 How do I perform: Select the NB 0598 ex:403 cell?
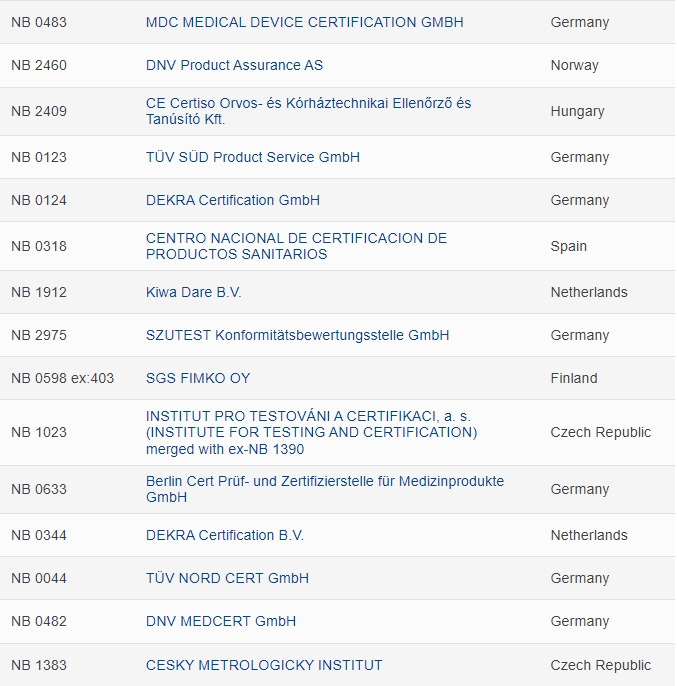coord(63,378)
